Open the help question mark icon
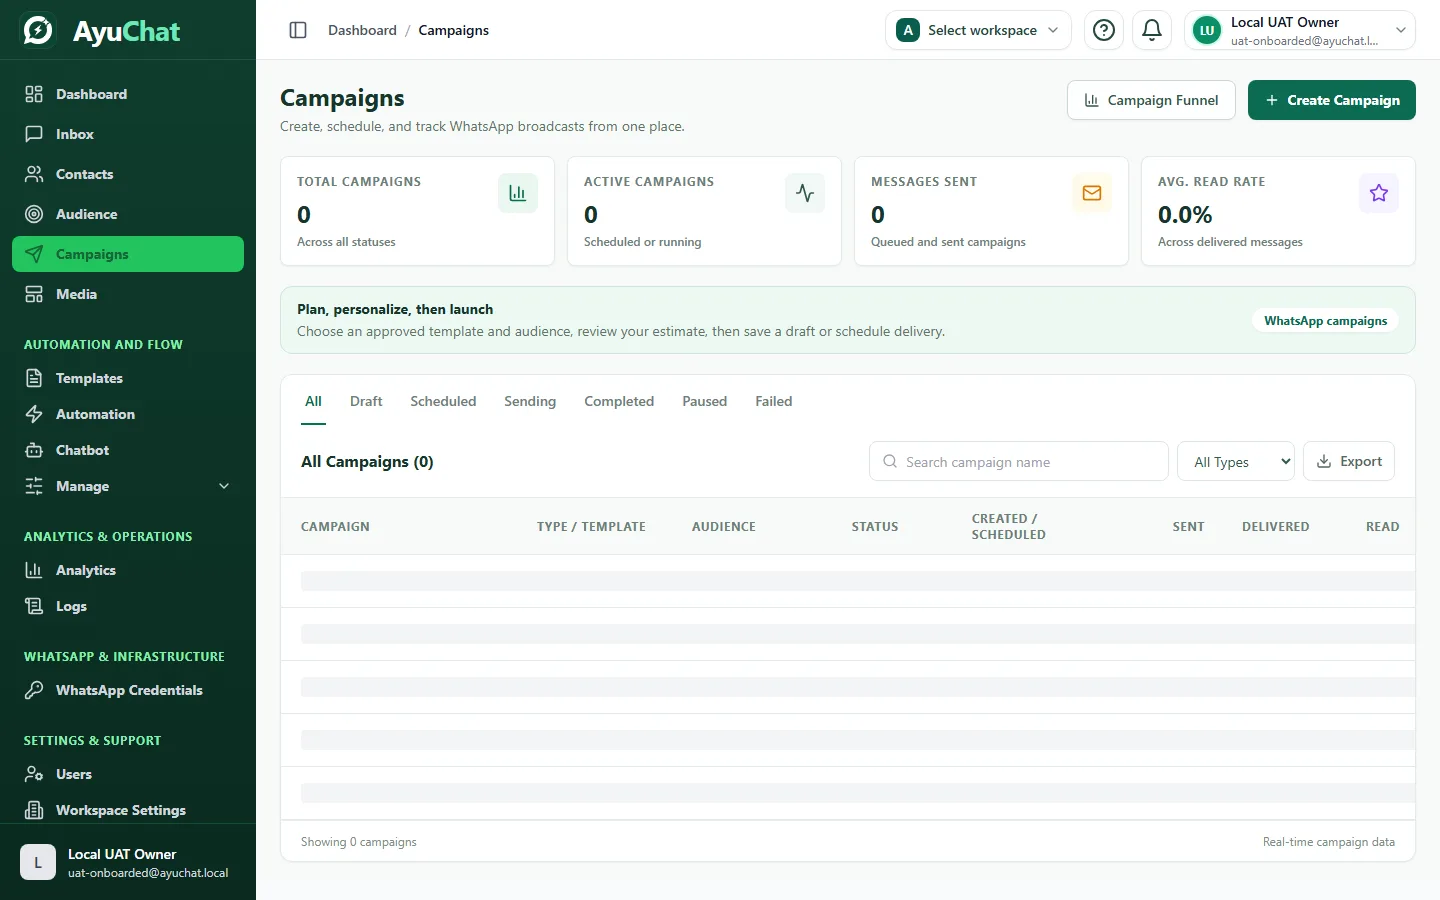Image resolution: width=1440 pixels, height=900 pixels. pos(1104,30)
